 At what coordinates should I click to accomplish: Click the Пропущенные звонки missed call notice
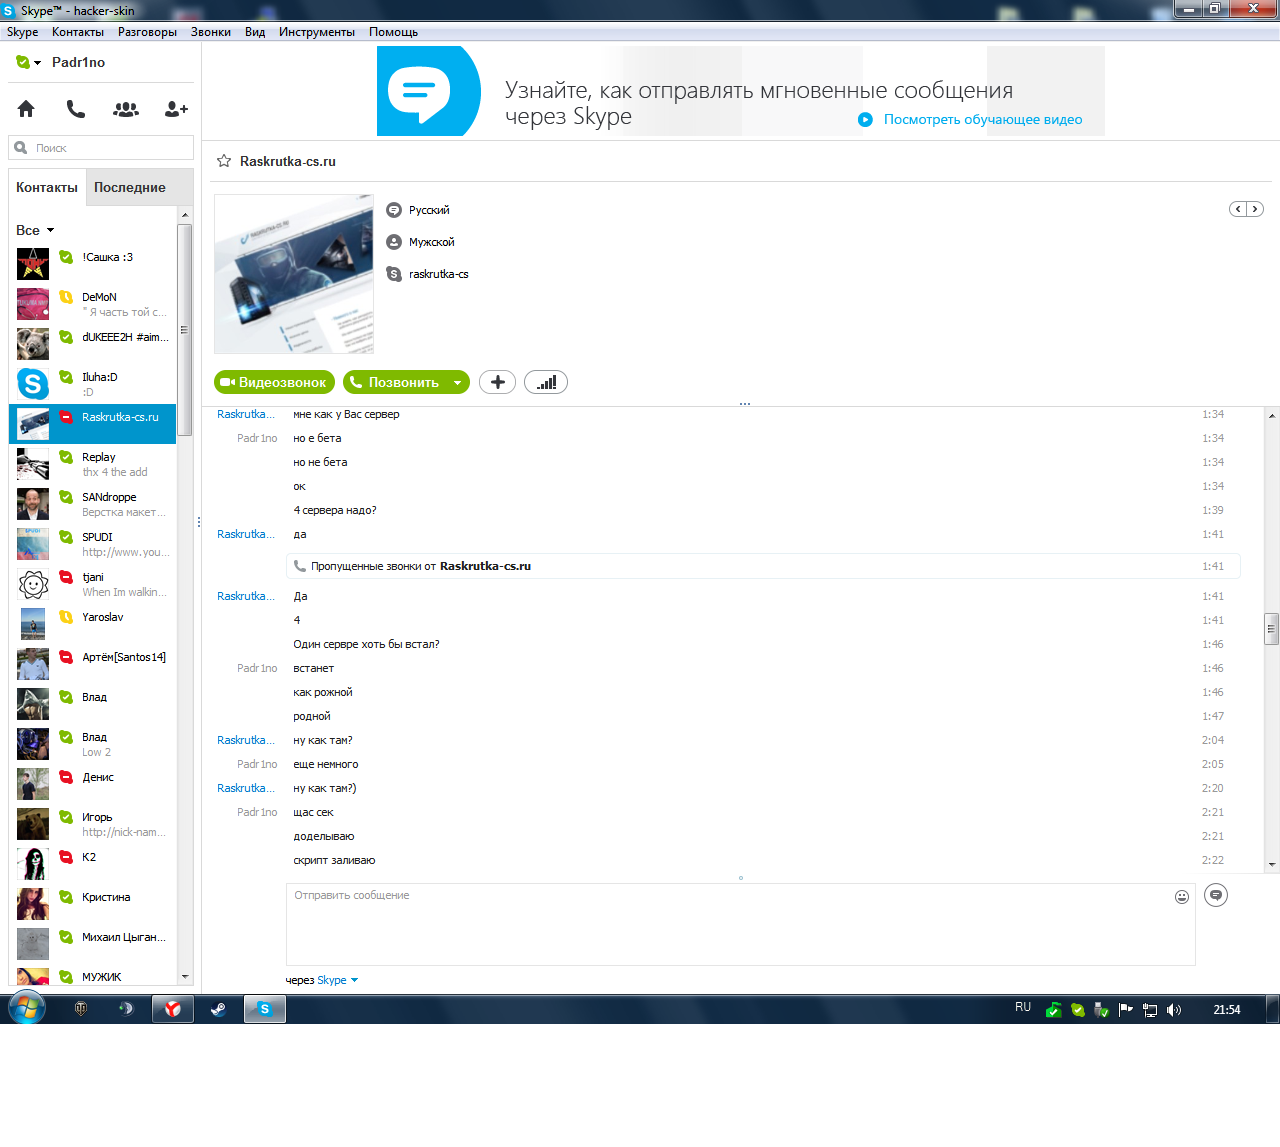[763, 566]
